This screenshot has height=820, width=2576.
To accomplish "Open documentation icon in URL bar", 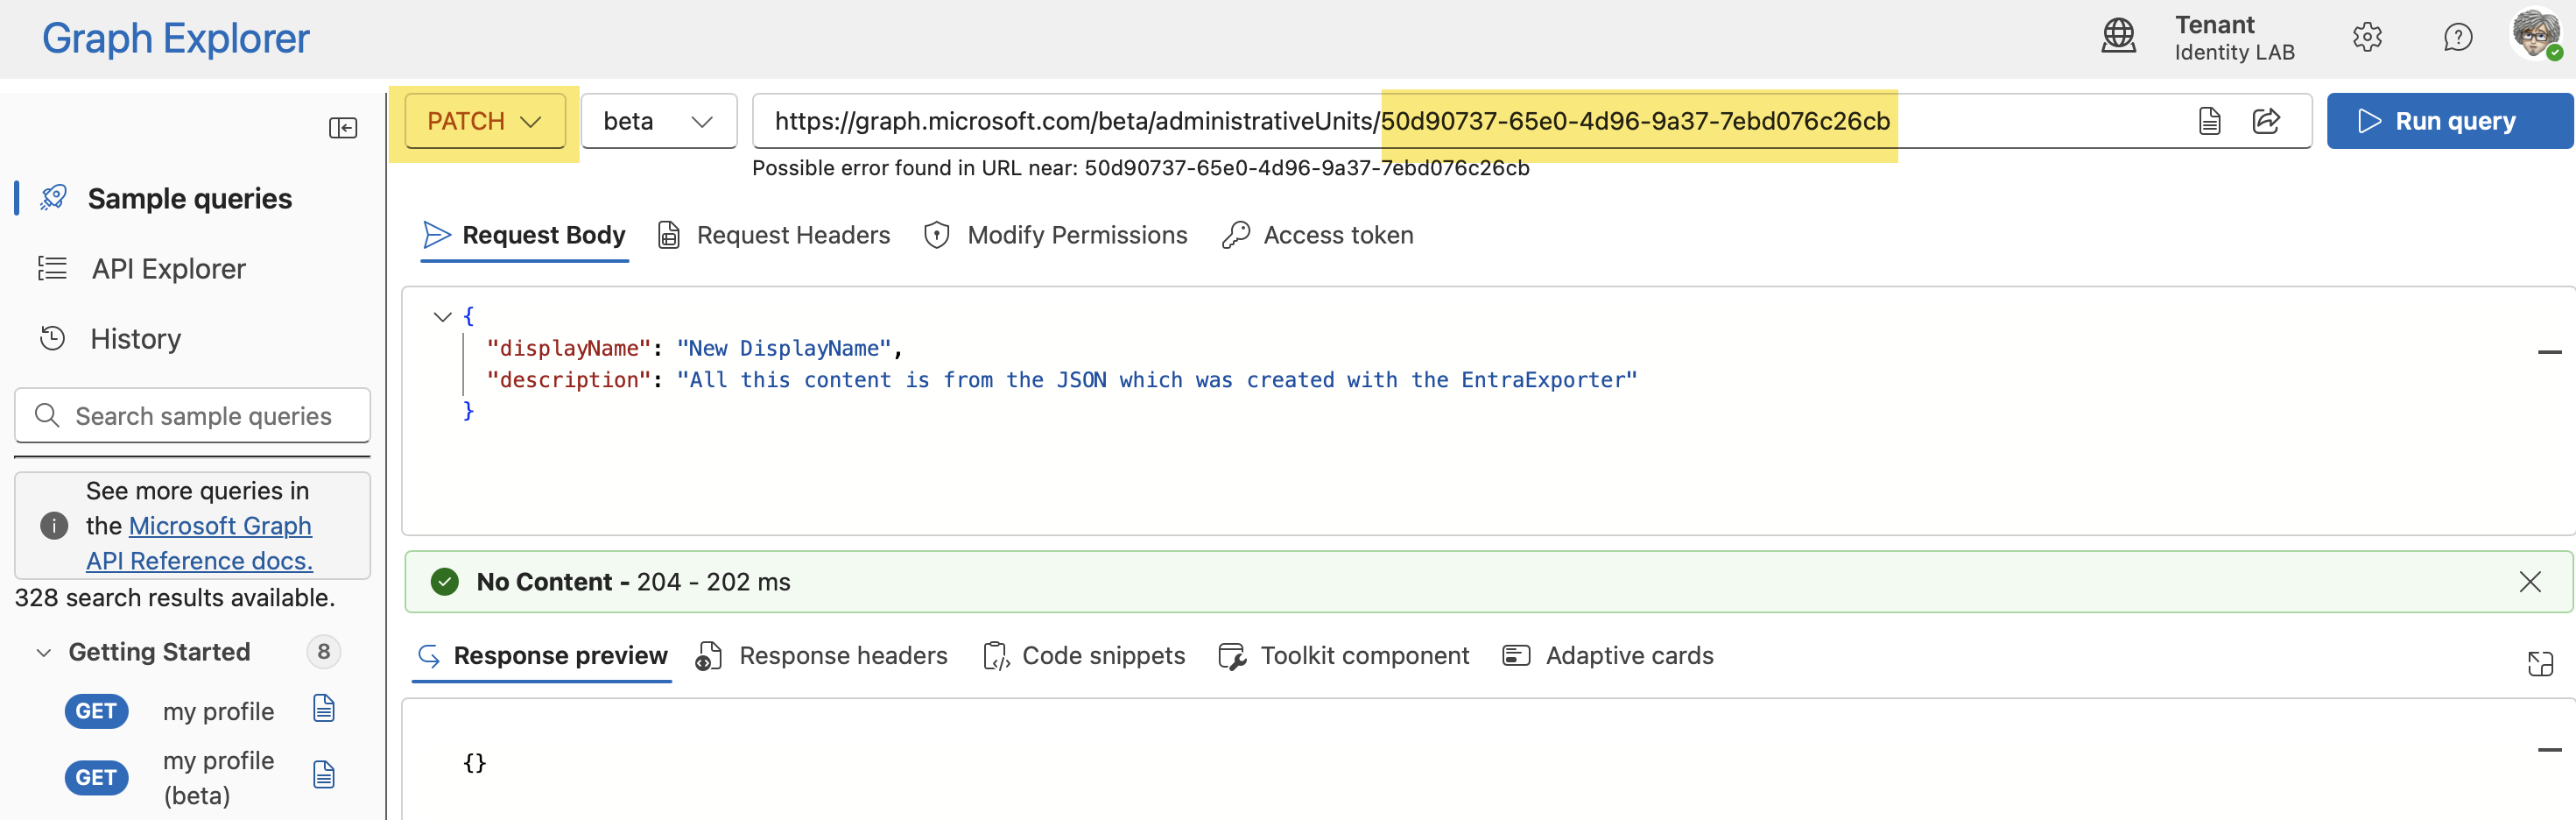I will (2209, 122).
